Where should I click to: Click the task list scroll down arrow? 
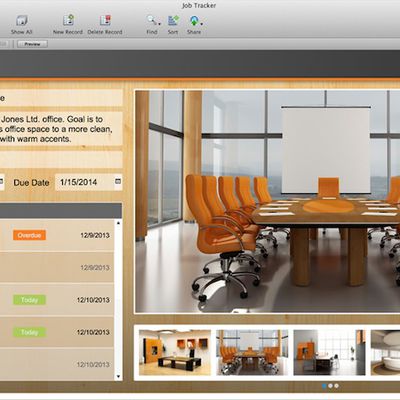pyautogui.click(x=118, y=377)
